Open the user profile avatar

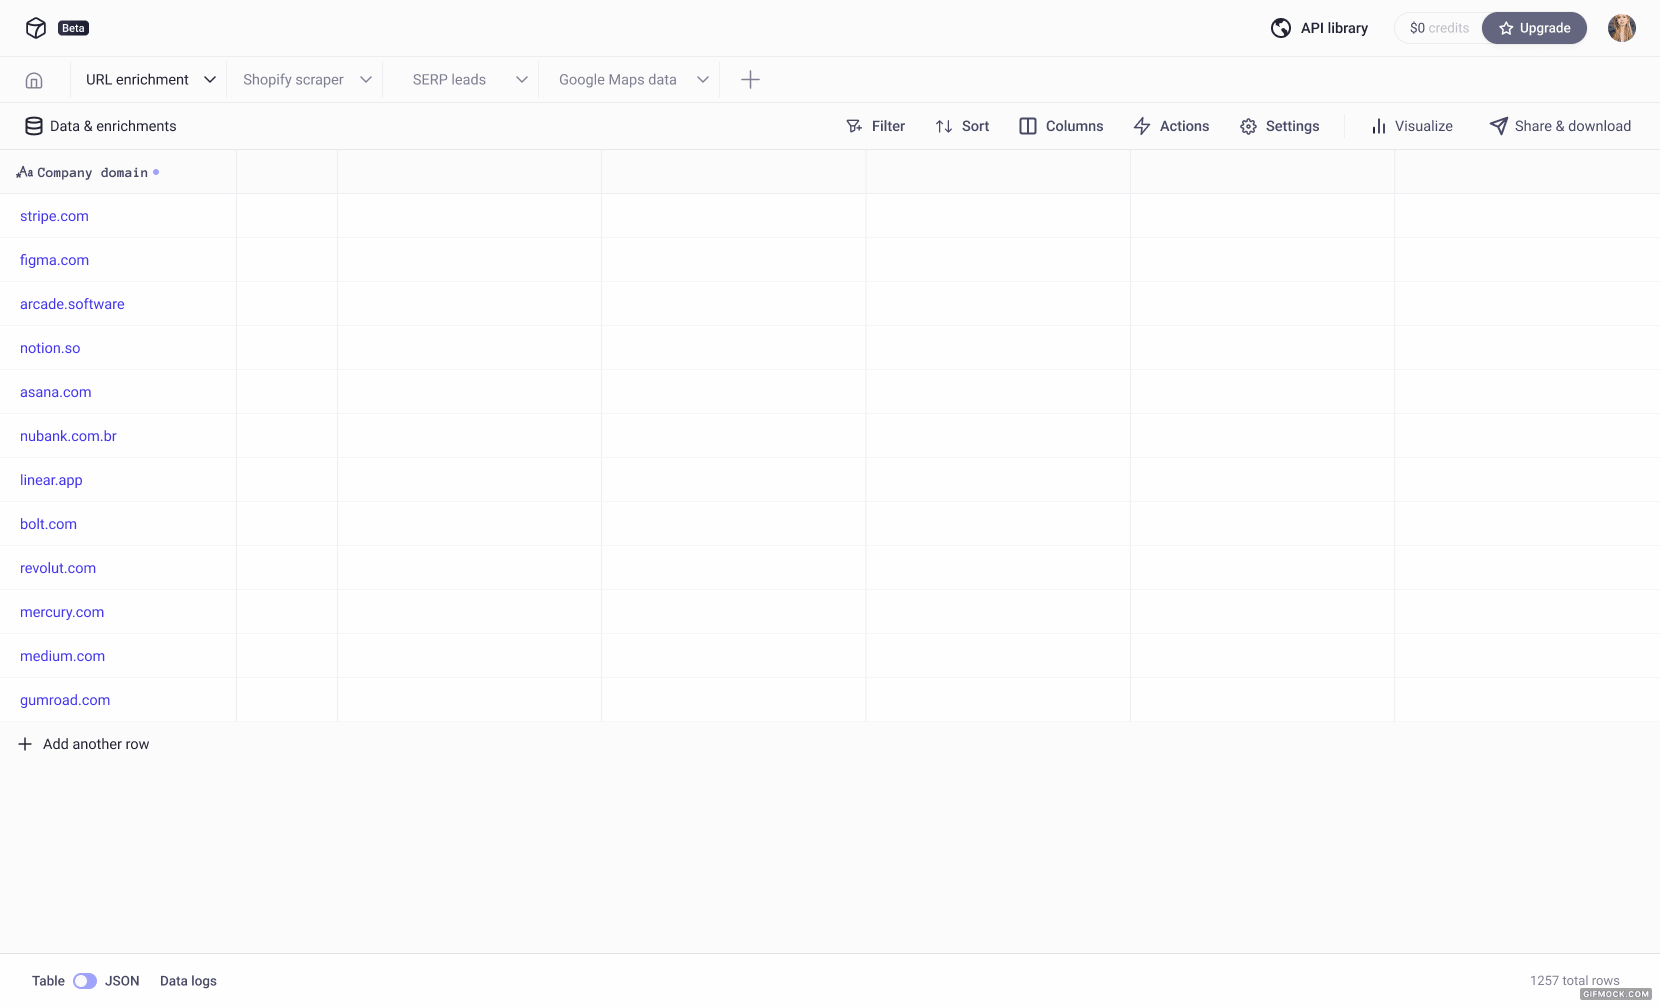pos(1622,28)
